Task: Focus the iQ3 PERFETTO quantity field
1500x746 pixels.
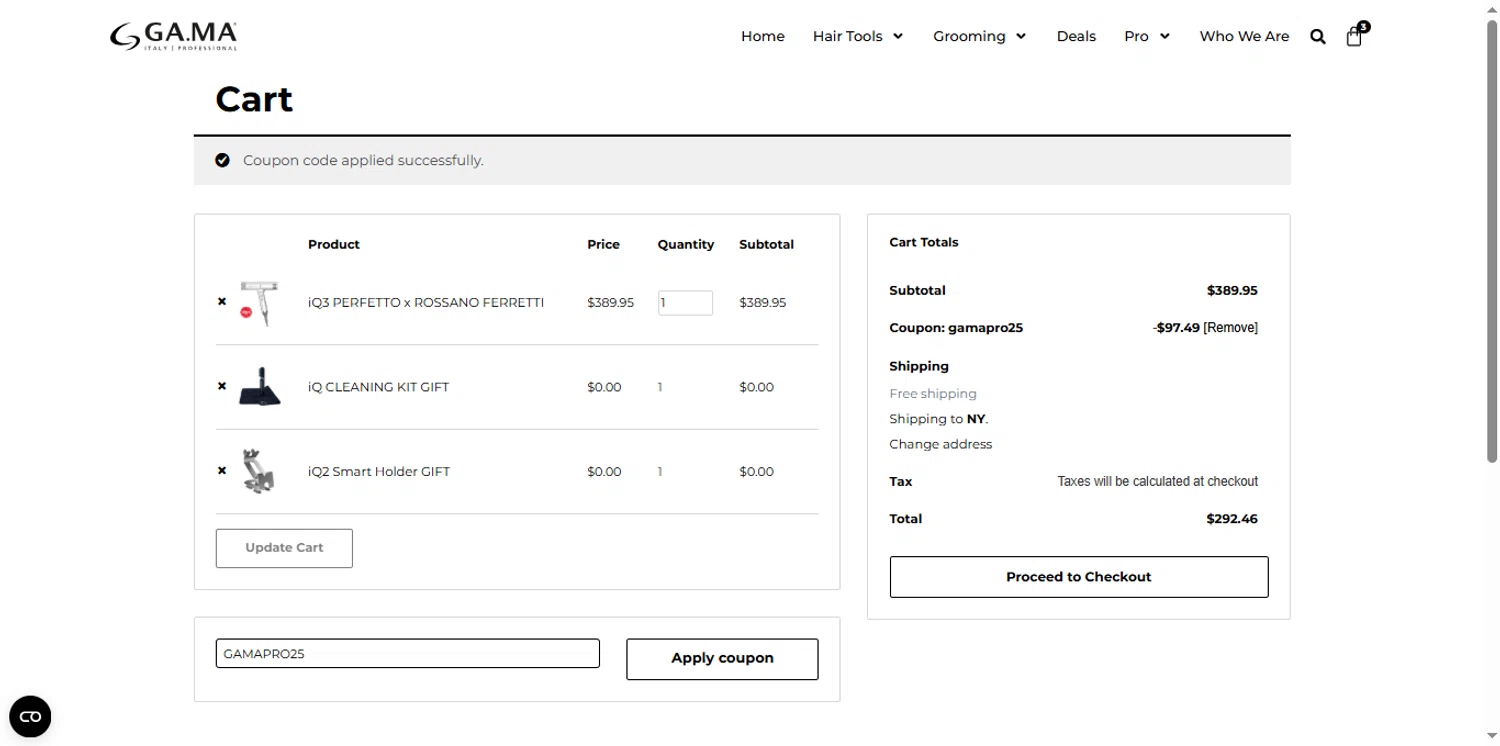Action: tap(685, 303)
